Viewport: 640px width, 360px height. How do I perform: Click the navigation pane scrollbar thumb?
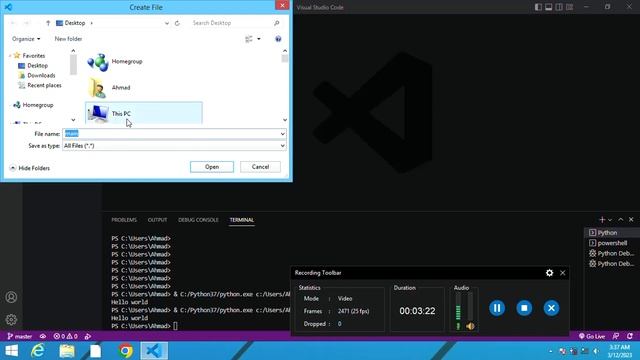click(x=73, y=65)
